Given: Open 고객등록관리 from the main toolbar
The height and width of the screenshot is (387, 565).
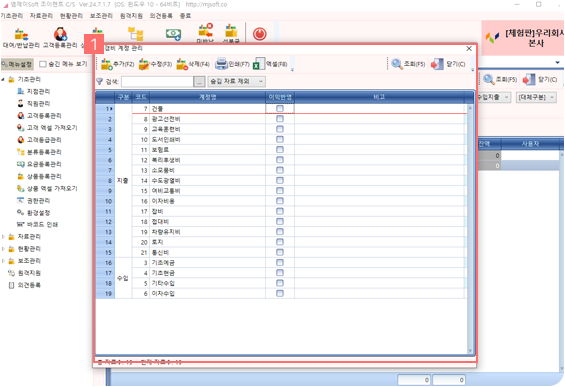Looking at the screenshot, I should pos(60,38).
